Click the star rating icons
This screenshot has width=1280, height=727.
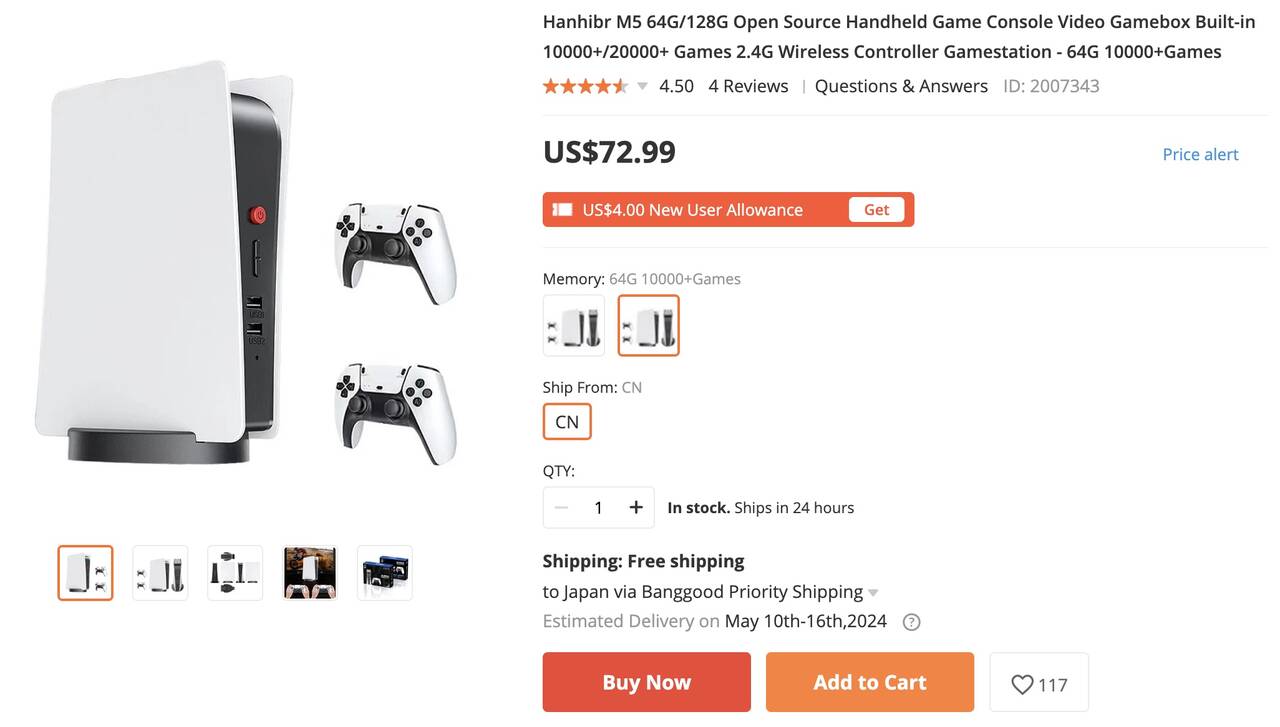(585, 86)
